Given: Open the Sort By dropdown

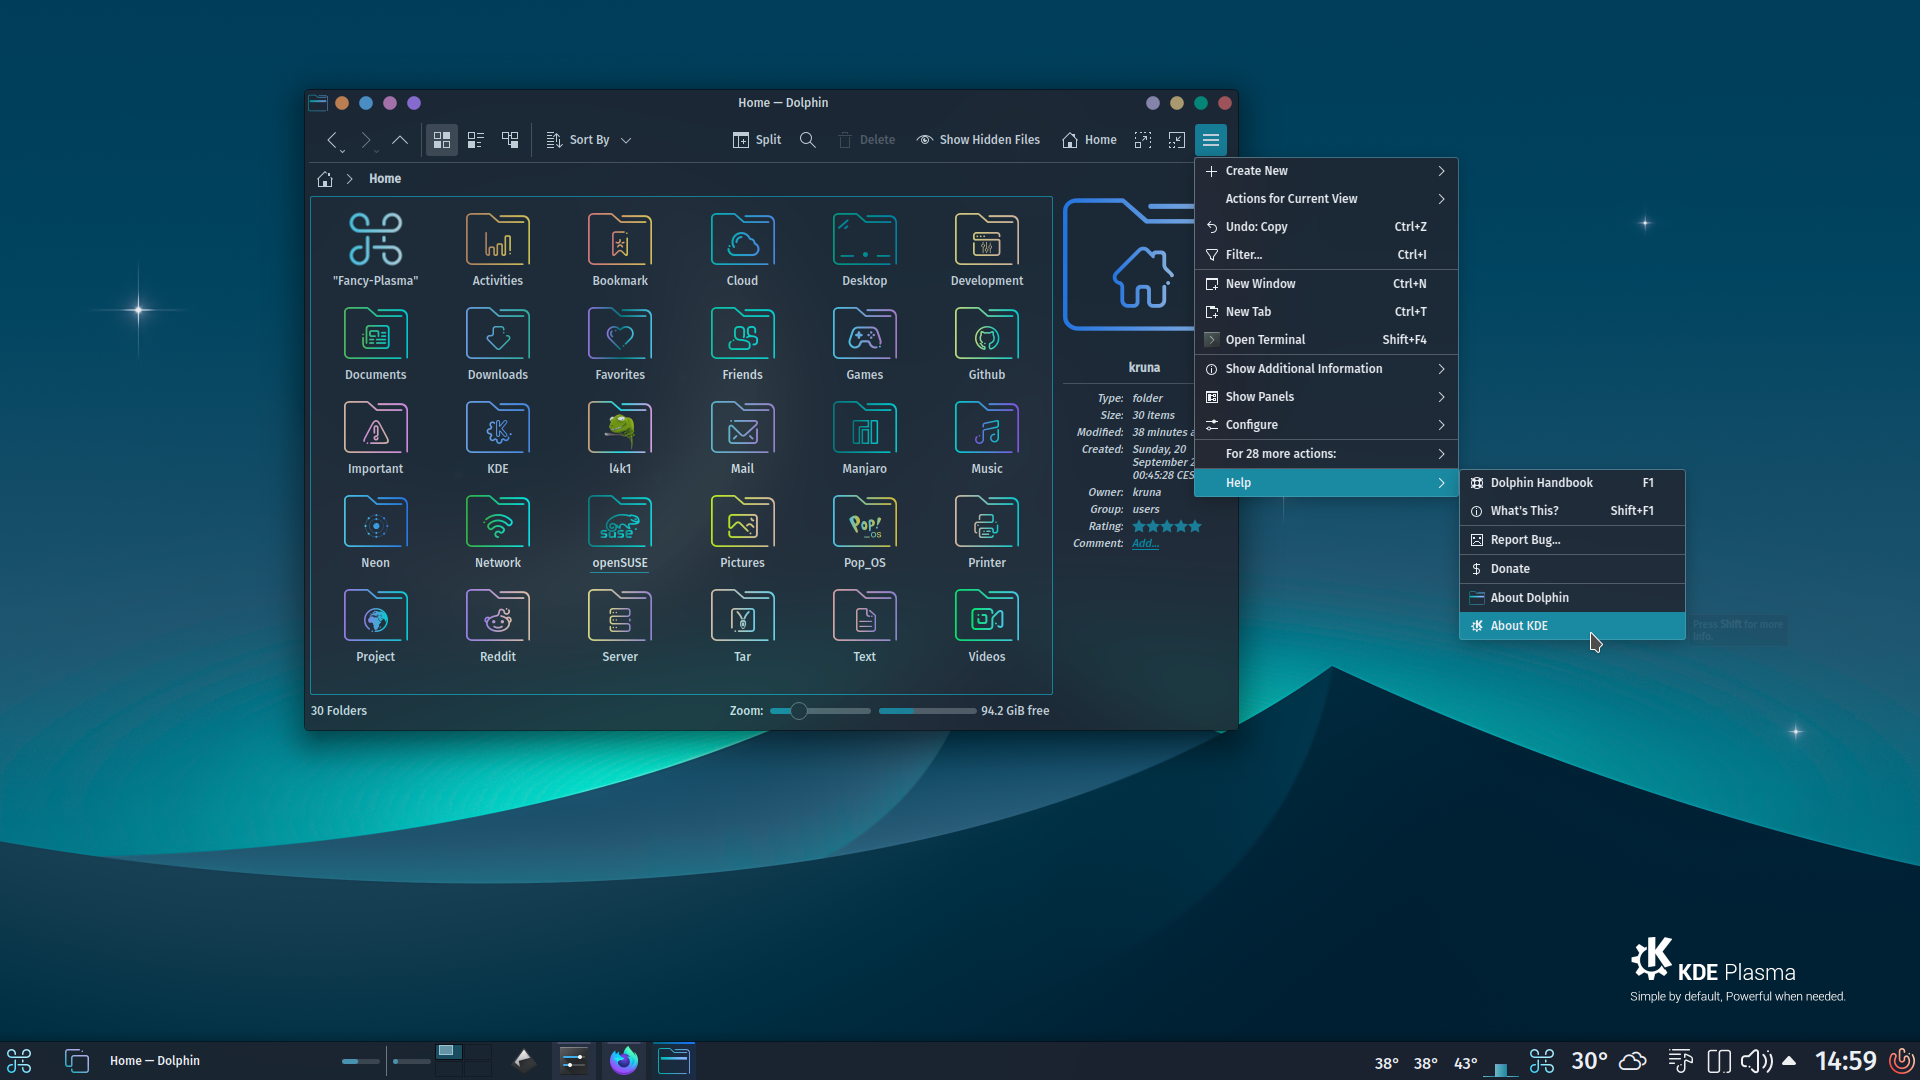Looking at the screenshot, I should click(589, 140).
